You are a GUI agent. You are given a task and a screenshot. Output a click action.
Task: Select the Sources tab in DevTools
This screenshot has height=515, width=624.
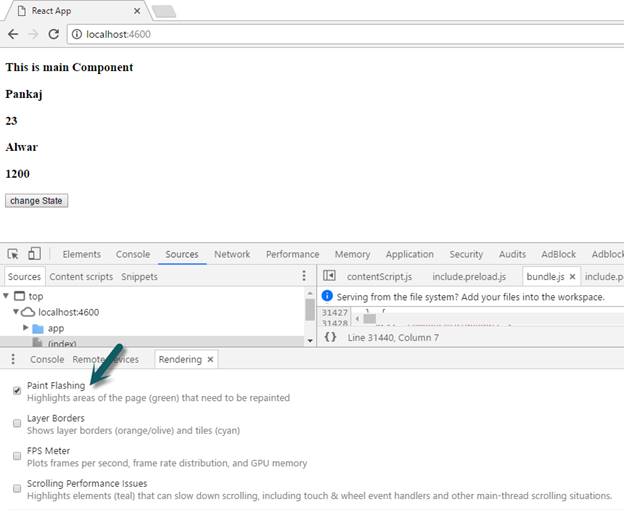182,254
